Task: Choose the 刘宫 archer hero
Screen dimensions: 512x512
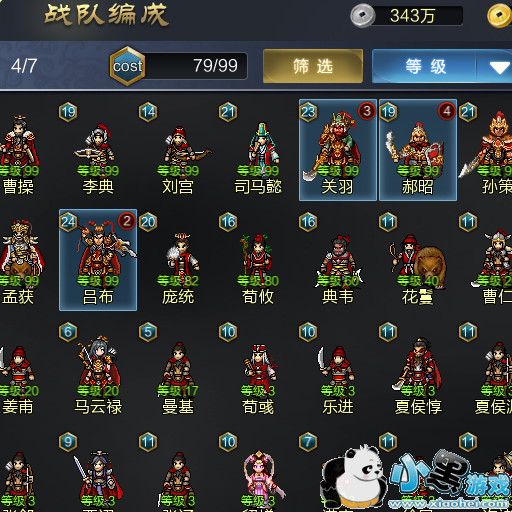Action: 178,150
